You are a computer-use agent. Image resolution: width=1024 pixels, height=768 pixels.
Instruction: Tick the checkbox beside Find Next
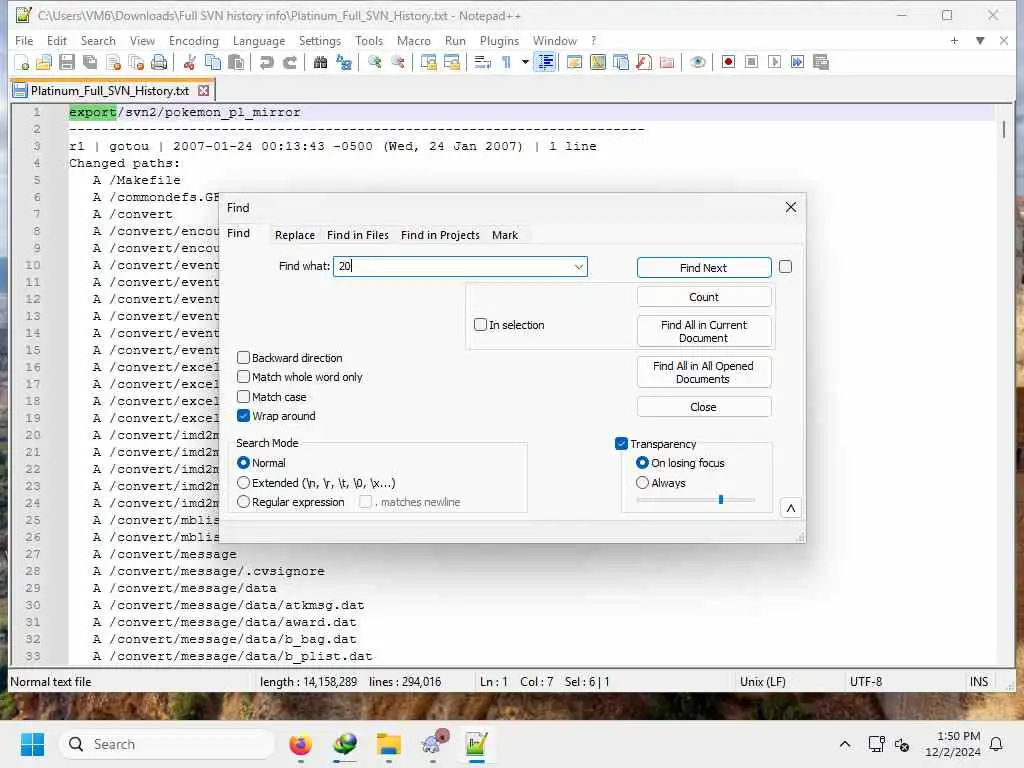(786, 266)
